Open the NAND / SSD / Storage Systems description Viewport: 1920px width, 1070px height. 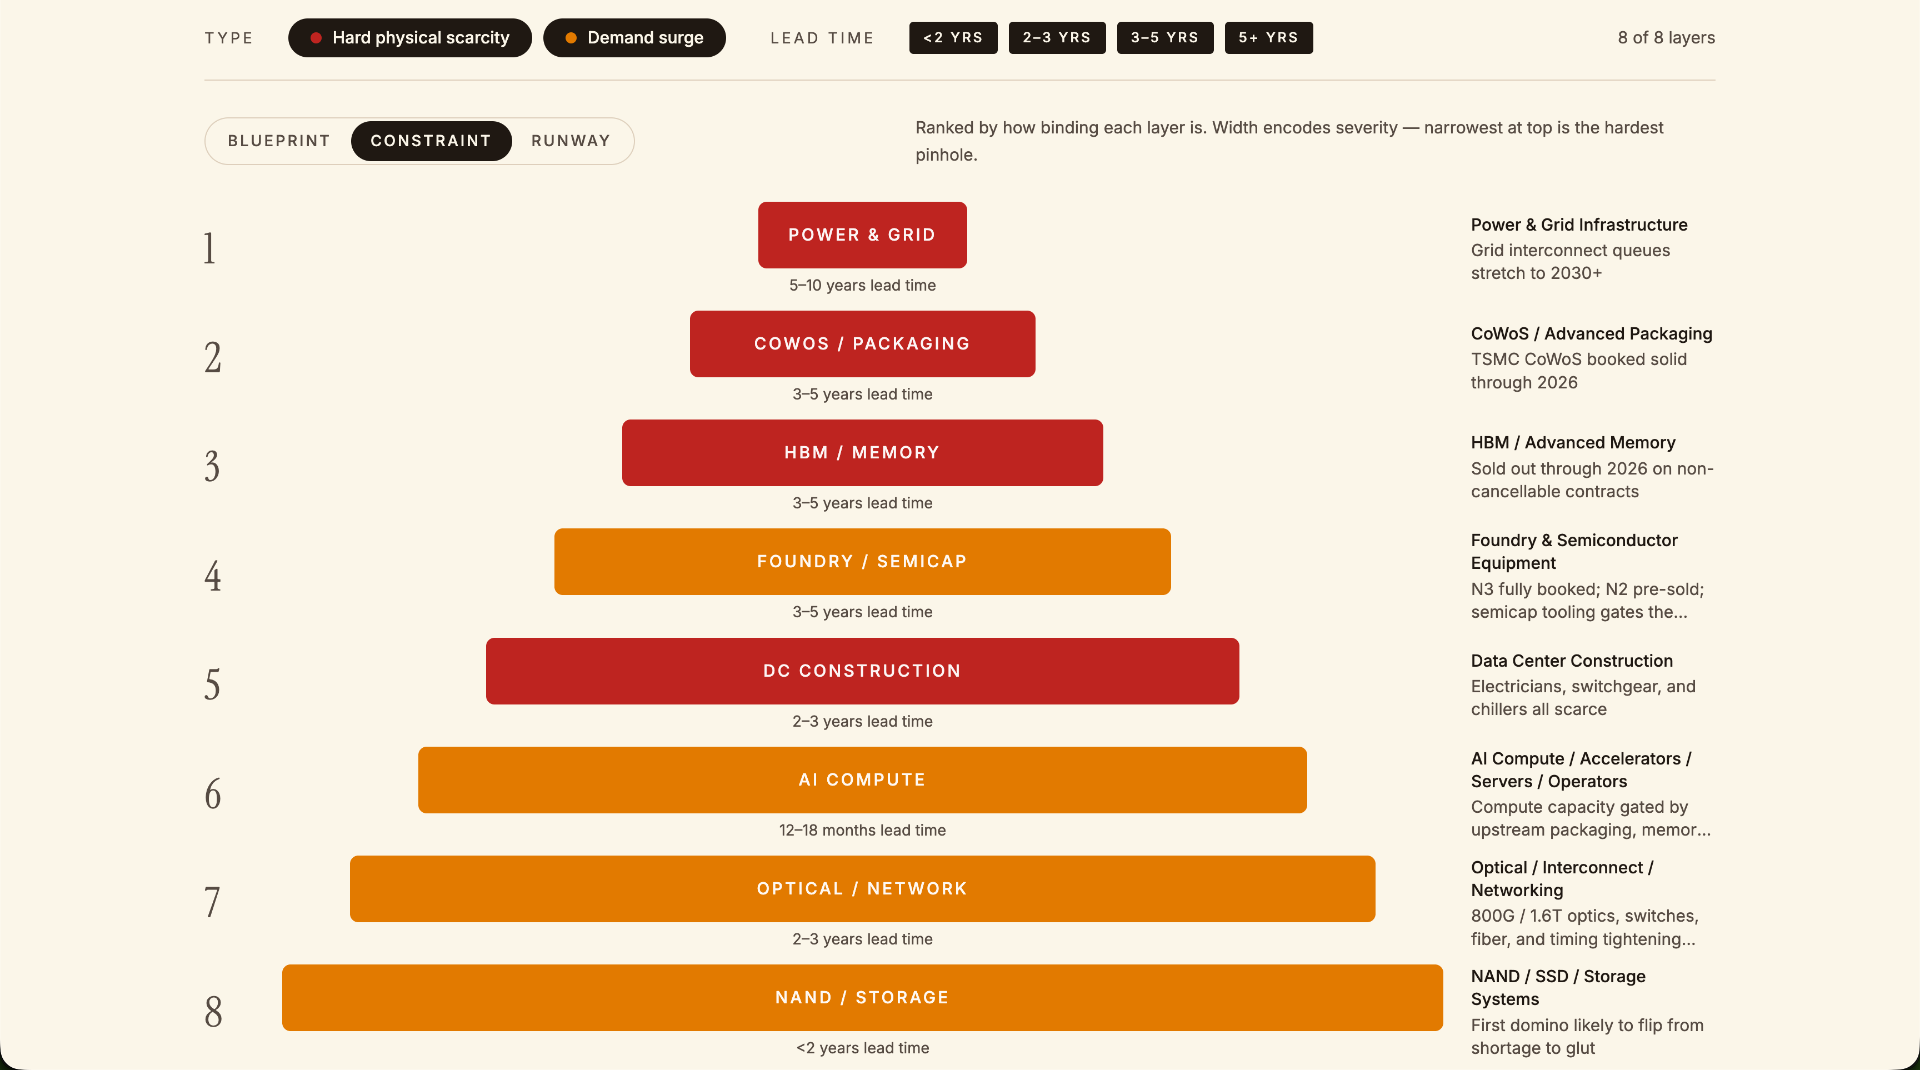1590,1012
